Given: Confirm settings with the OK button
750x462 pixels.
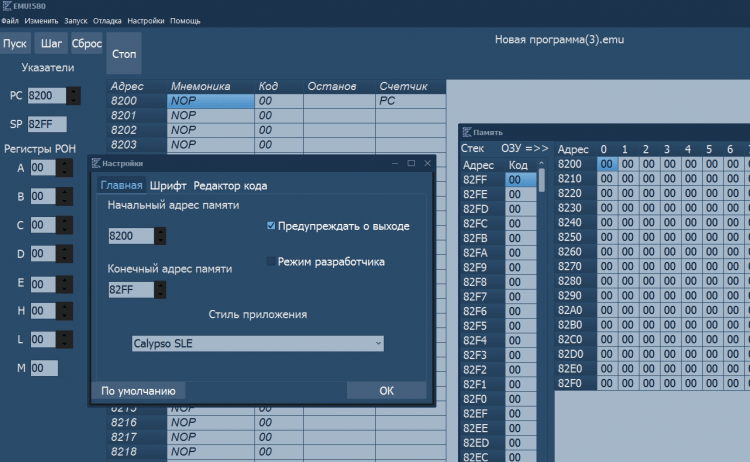Looking at the screenshot, I should click(386, 391).
